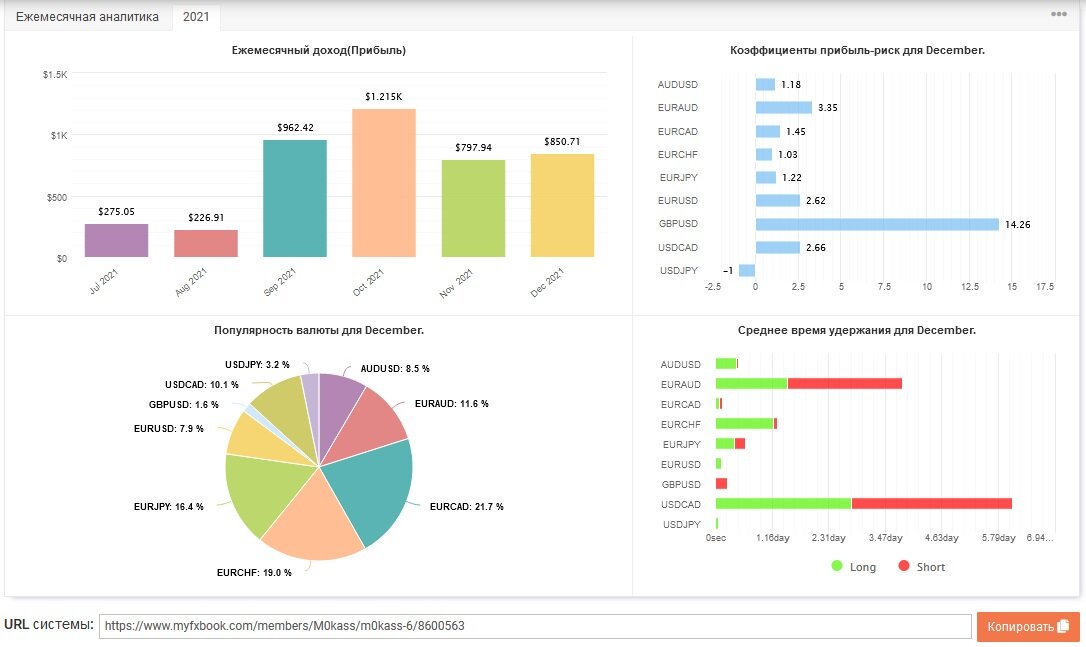The height and width of the screenshot is (647, 1086).
Task: Click the $226.91 value label
Action: [x=206, y=218]
